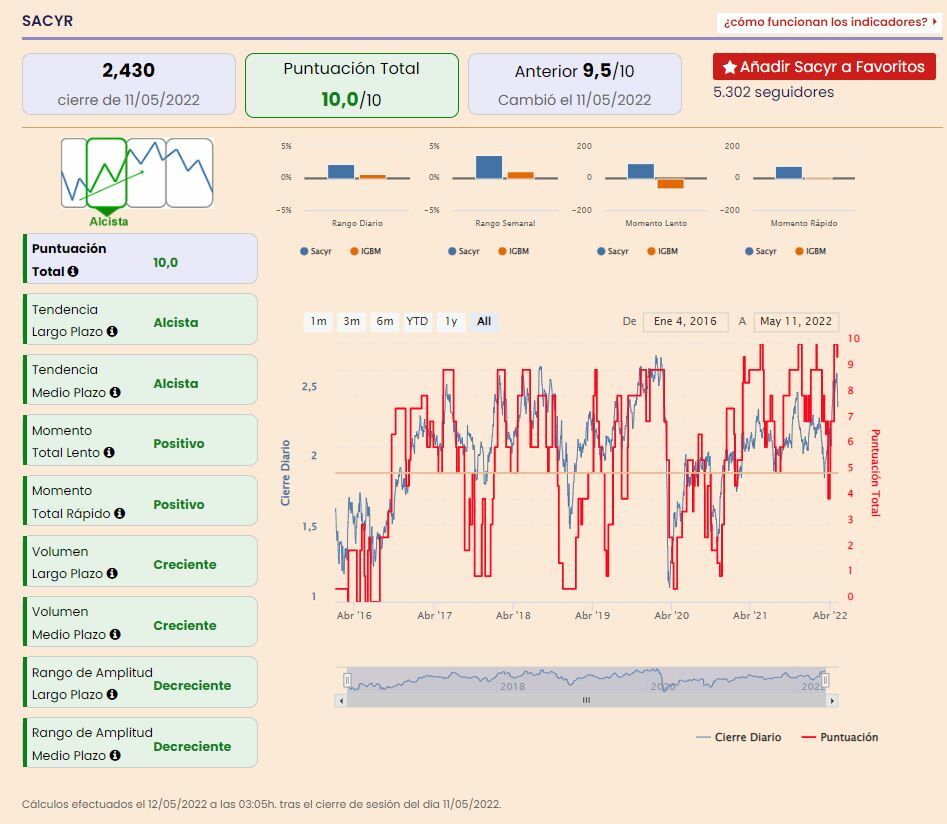Viewport: 947px width, 824px height.
Task: Click info icon for Momento Total Lento
Action: (x=109, y=452)
